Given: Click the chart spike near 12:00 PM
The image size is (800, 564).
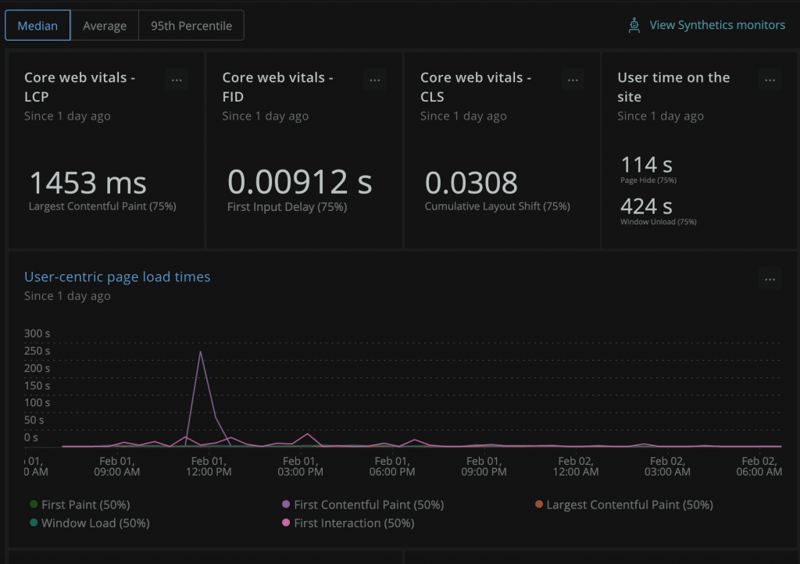Looking at the screenshot, I should [x=201, y=354].
